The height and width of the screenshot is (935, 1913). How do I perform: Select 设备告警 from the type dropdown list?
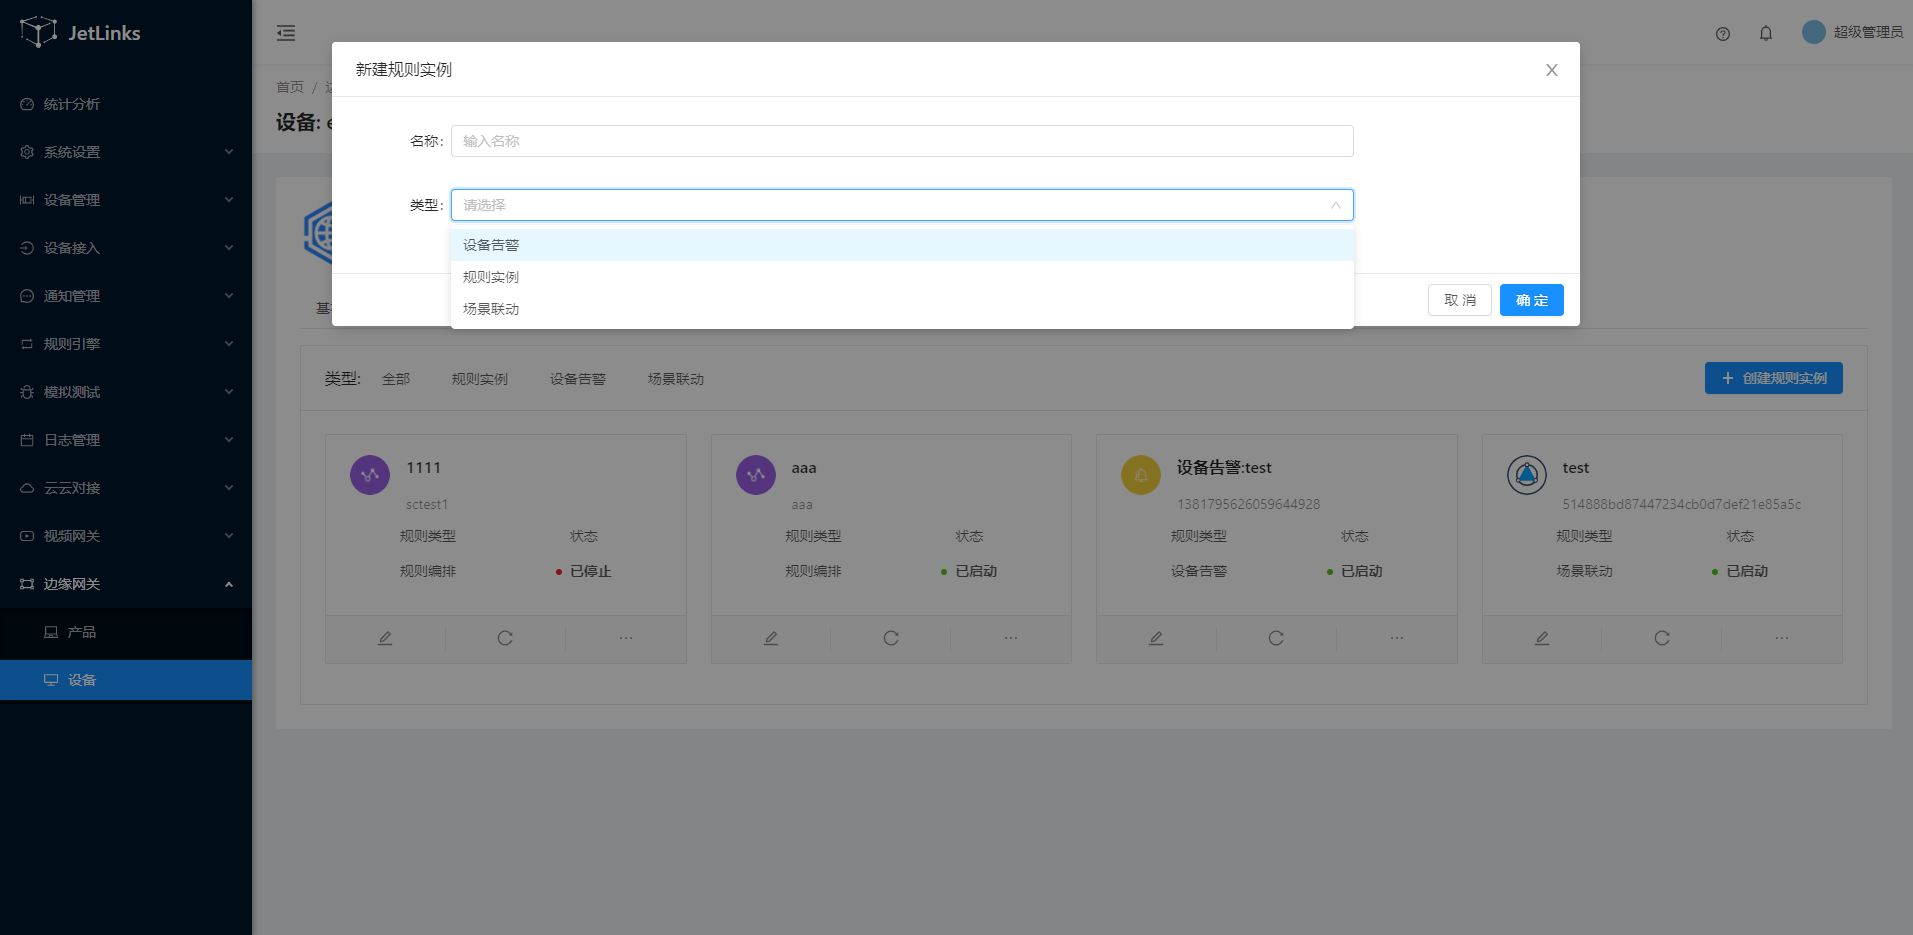click(491, 245)
